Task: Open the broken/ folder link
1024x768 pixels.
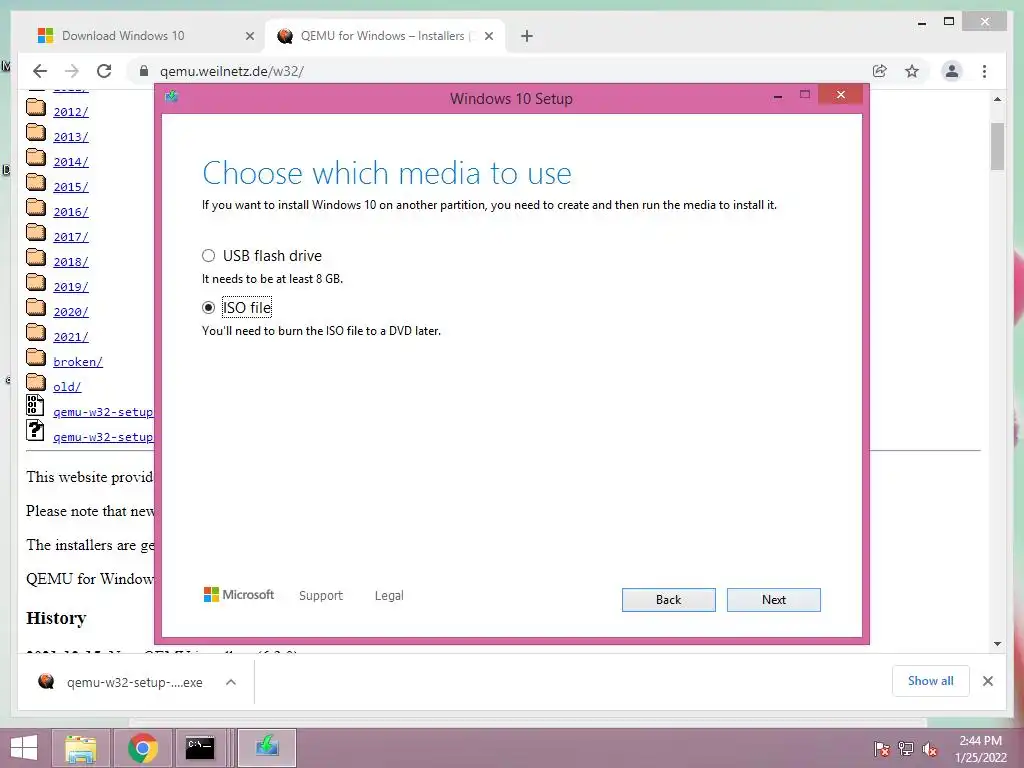Action: pos(78,361)
